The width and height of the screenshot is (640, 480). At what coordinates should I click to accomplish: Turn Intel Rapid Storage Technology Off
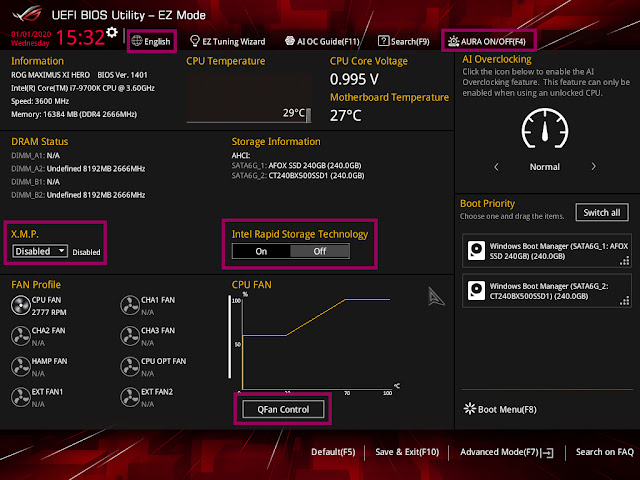pyautogui.click(x=320, y=251)
